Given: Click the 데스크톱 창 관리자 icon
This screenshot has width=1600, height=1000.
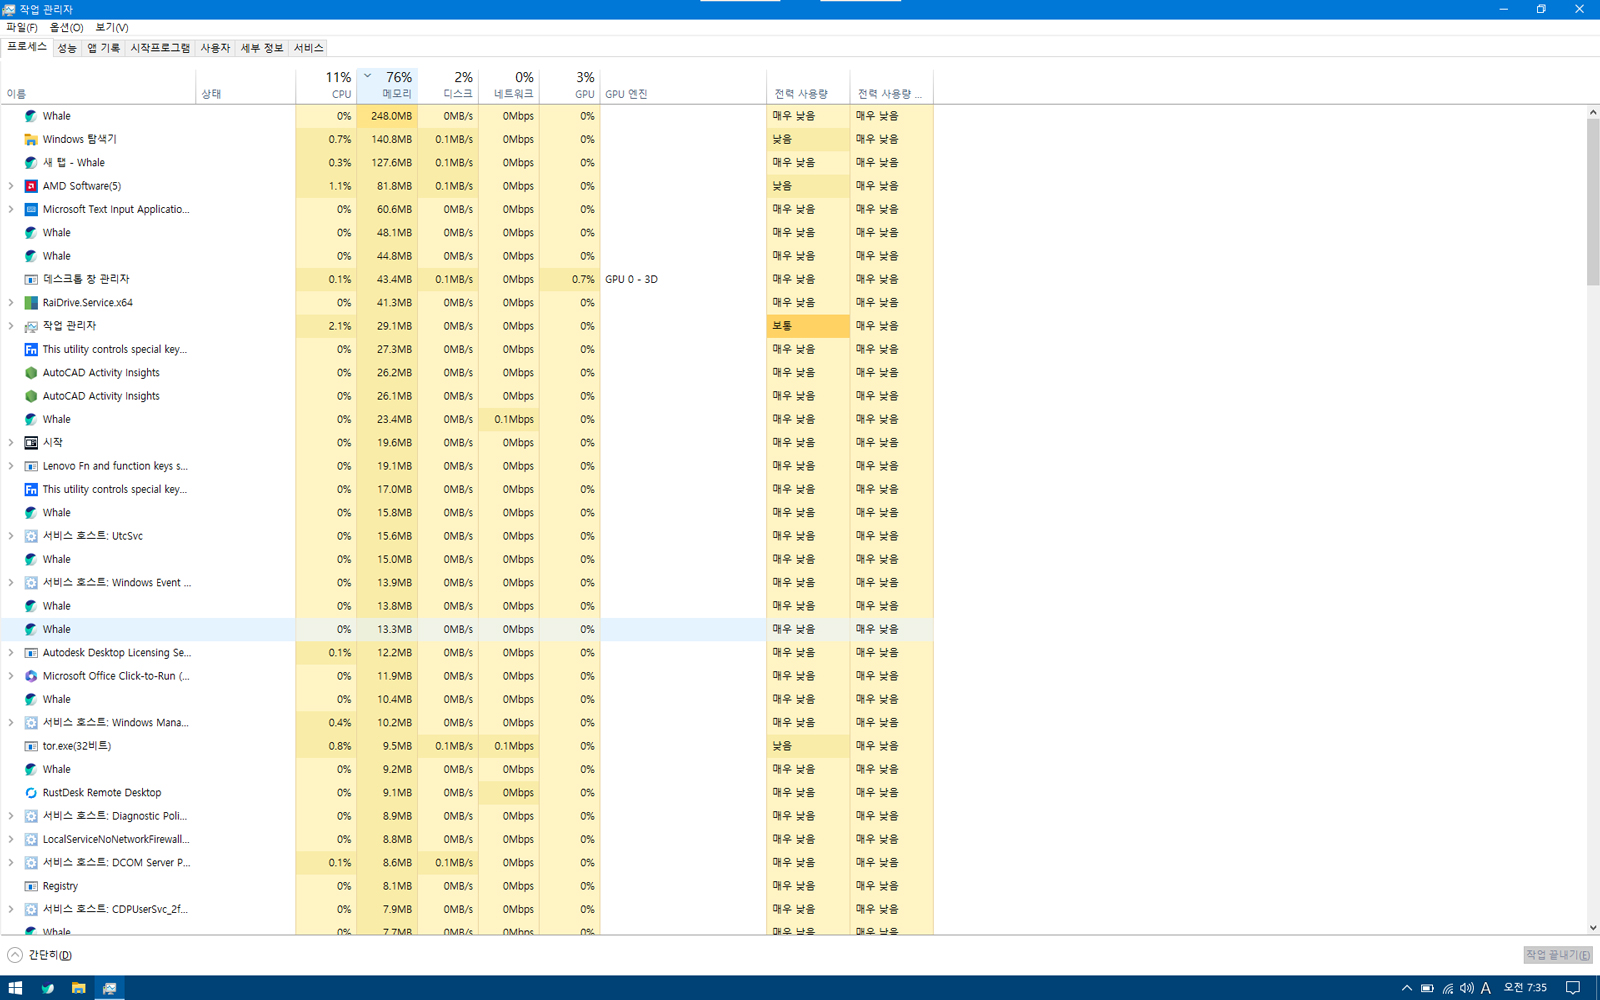Looking at the screenshot, I should coord(31,279).
